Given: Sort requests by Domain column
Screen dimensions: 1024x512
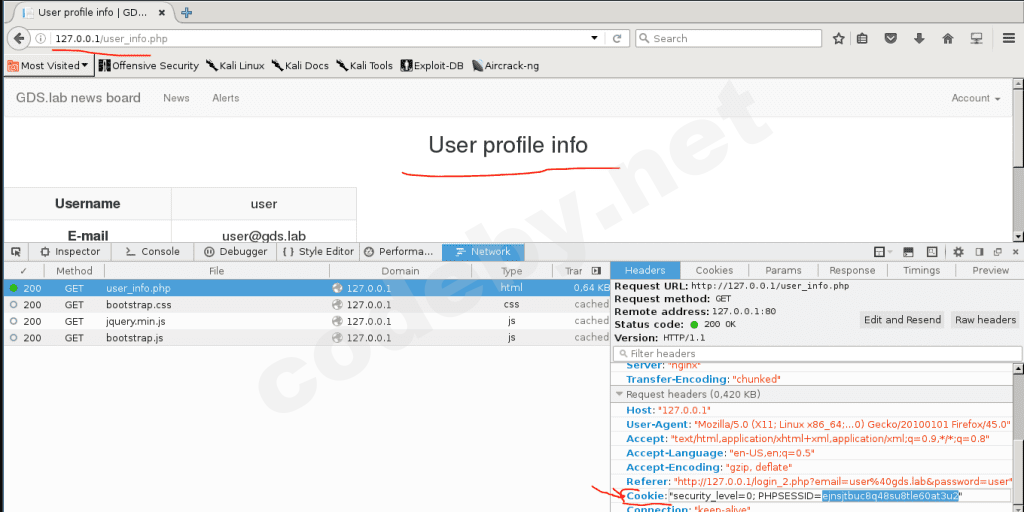Looking at the screenshot, I should click(x=400, y=270).
